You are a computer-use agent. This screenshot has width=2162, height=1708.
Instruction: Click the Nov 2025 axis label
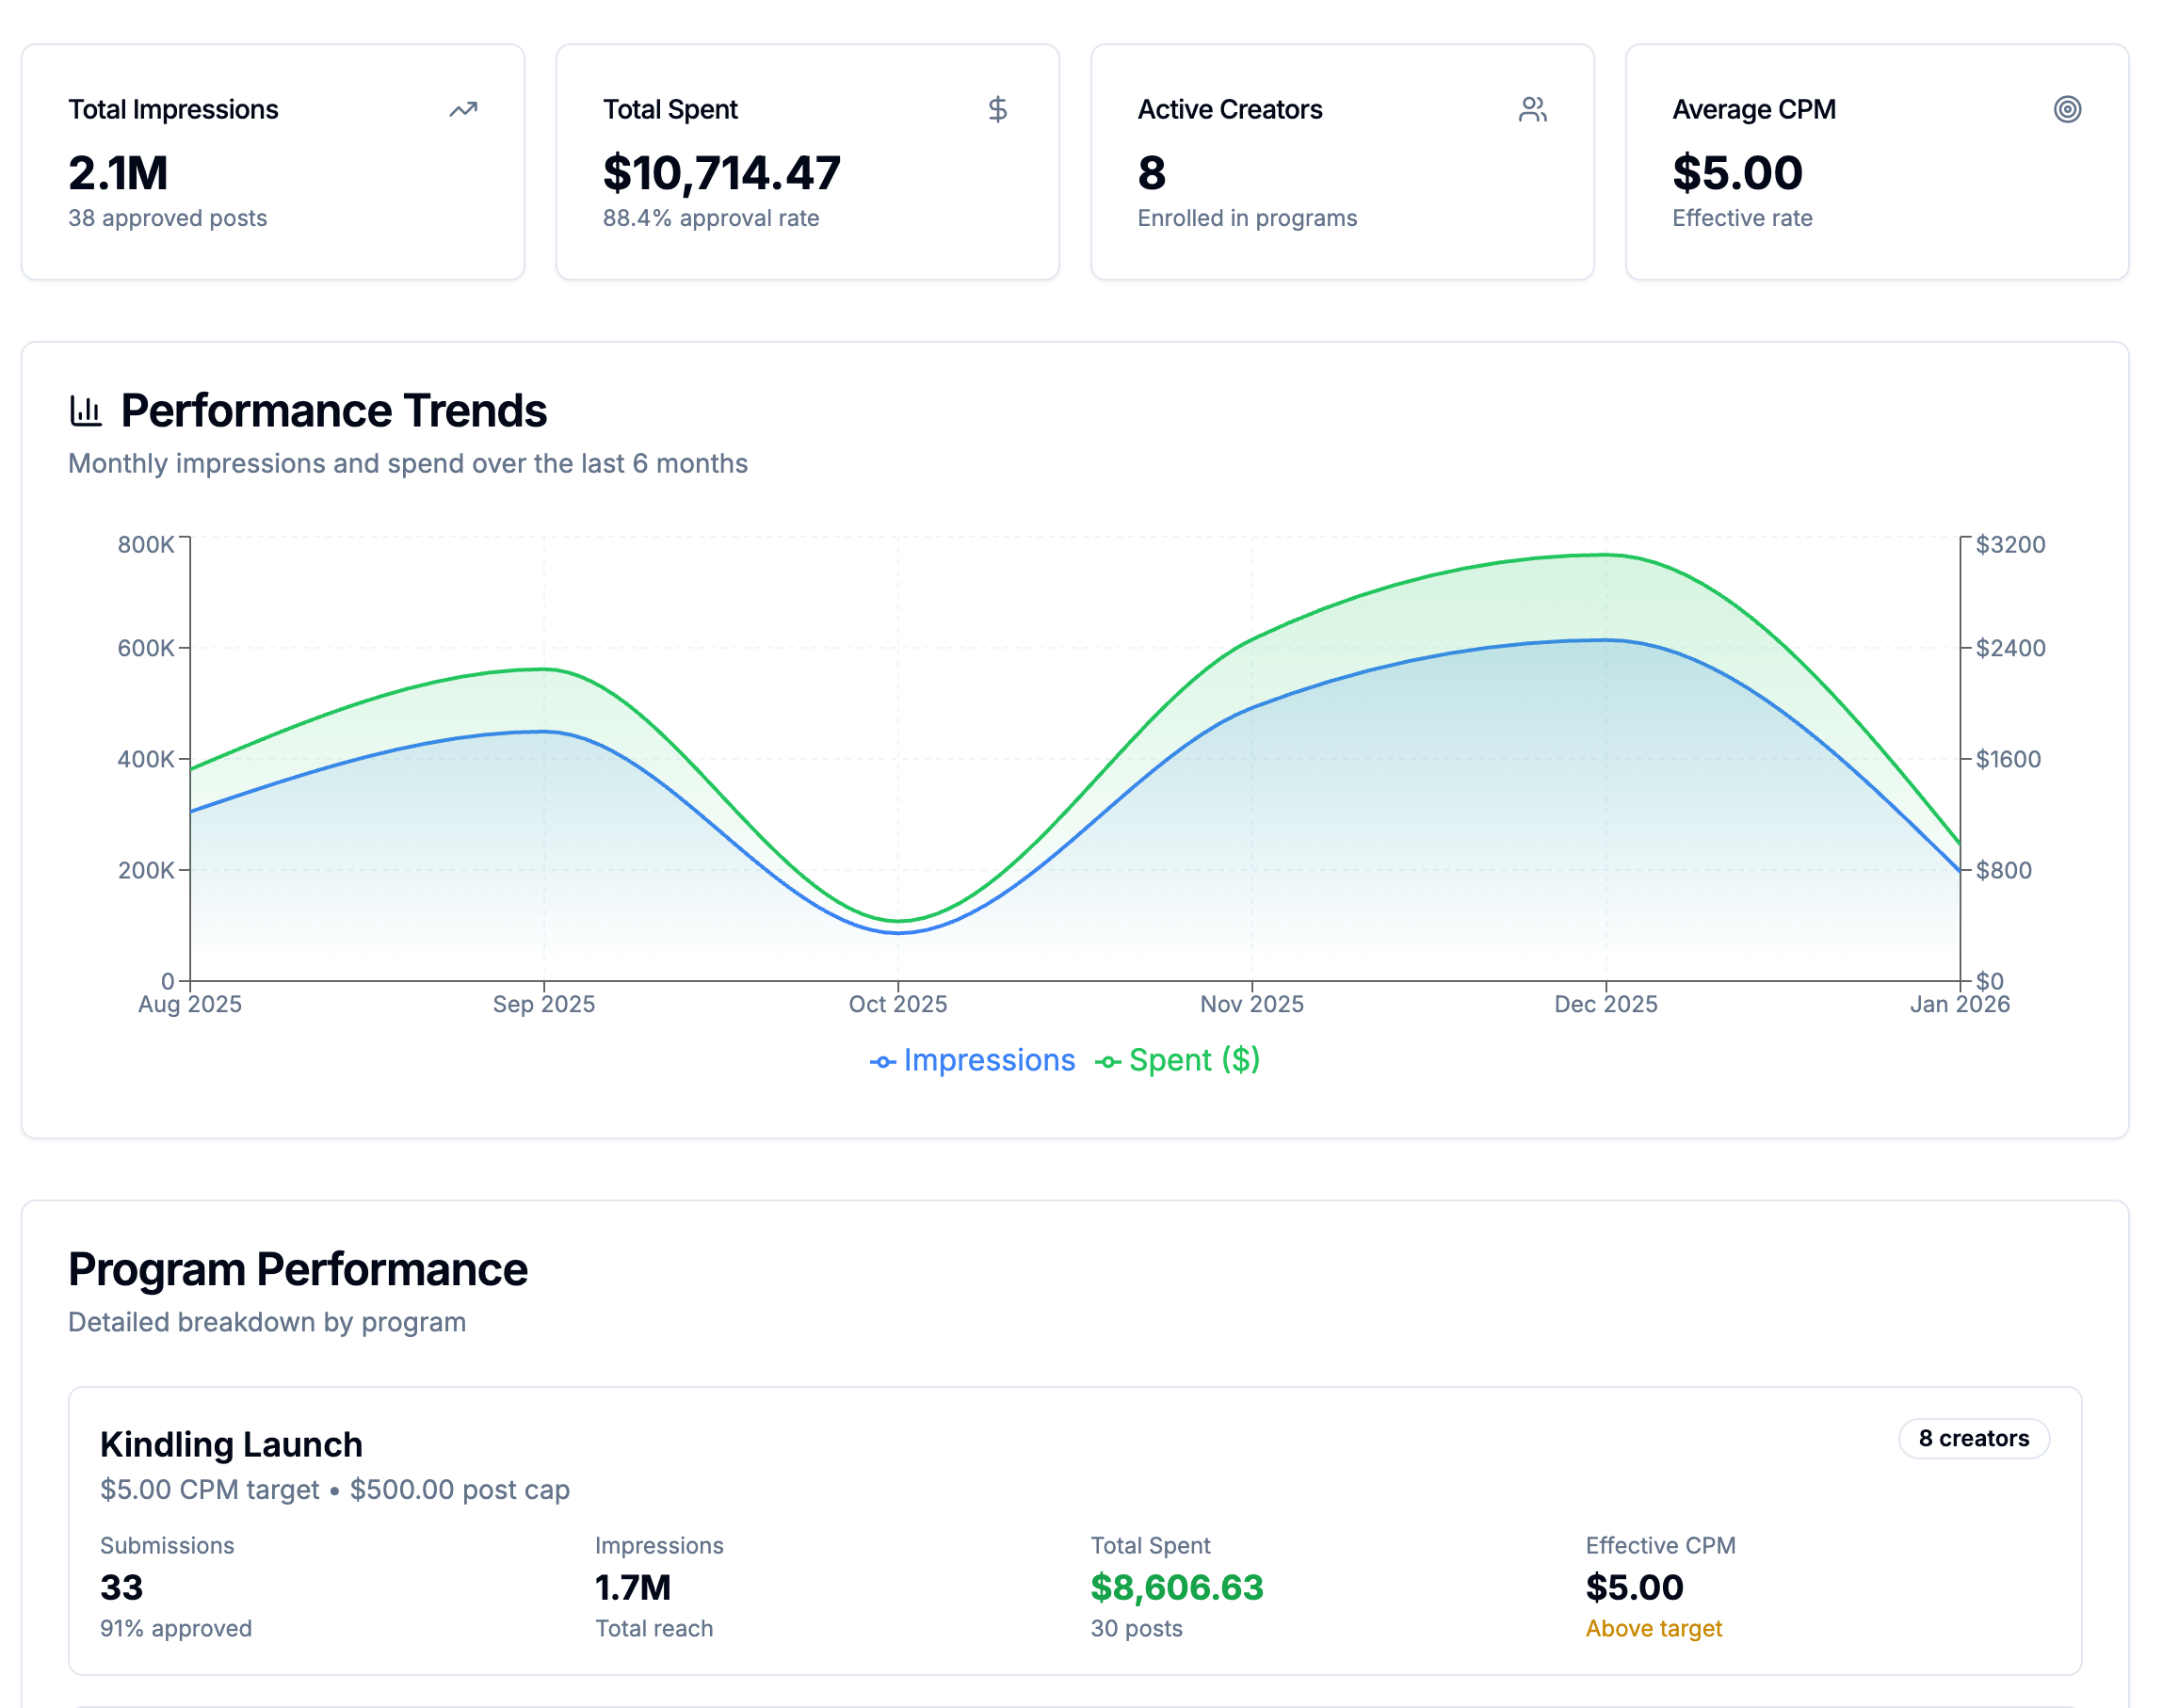pos(1251,1004)
